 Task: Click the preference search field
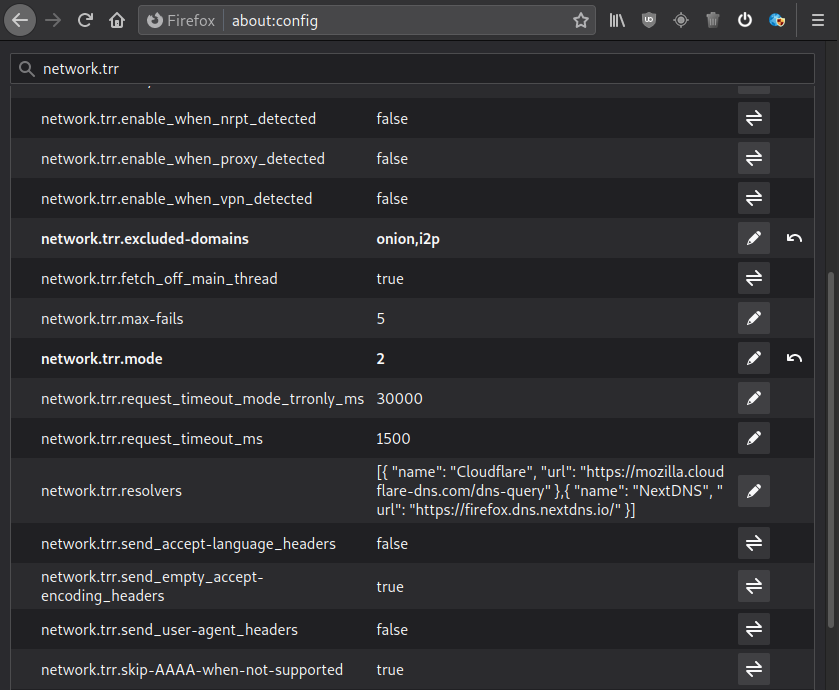coord(420,69)
